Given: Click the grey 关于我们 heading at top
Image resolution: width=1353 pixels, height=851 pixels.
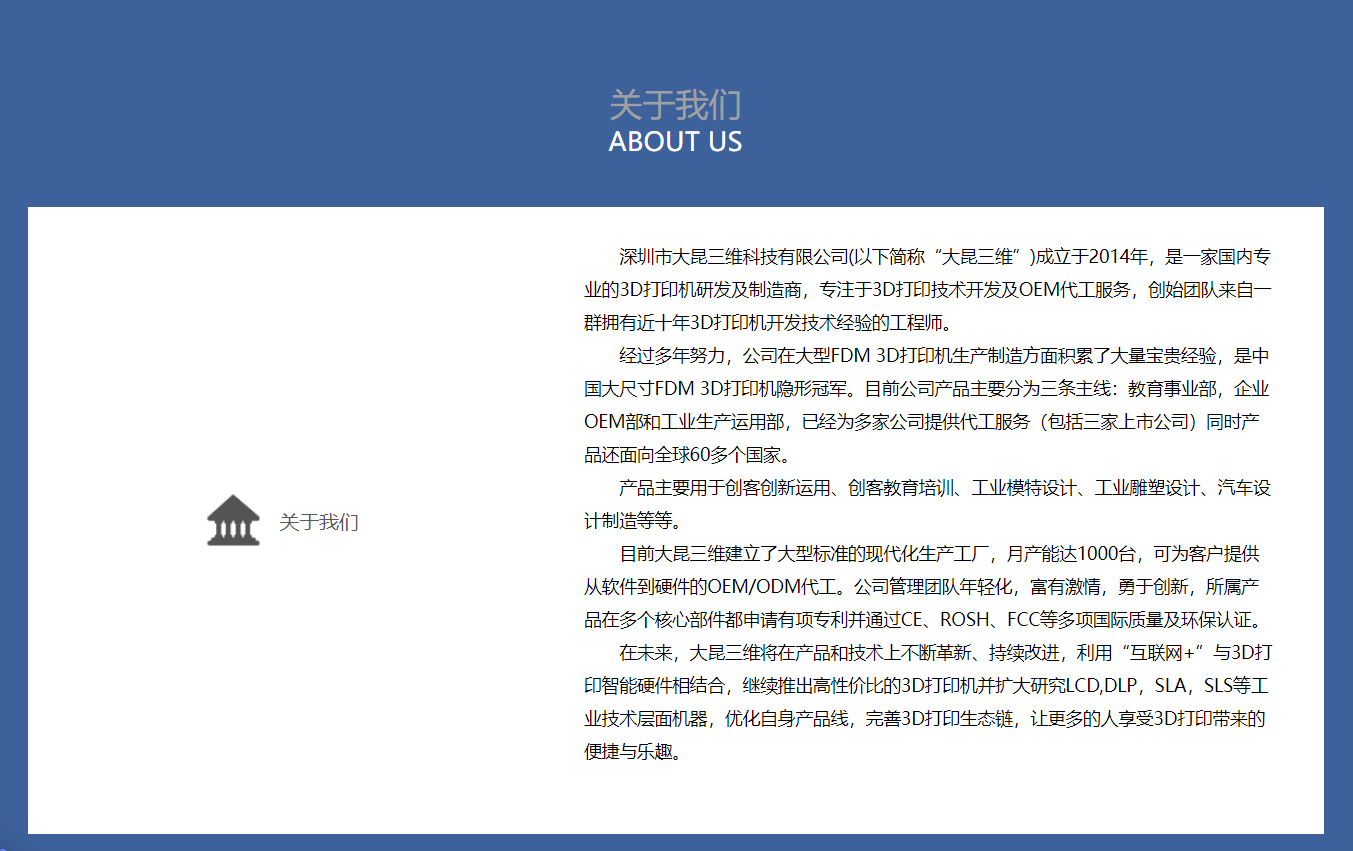Looking at the screenshot, I should [675, 105].
